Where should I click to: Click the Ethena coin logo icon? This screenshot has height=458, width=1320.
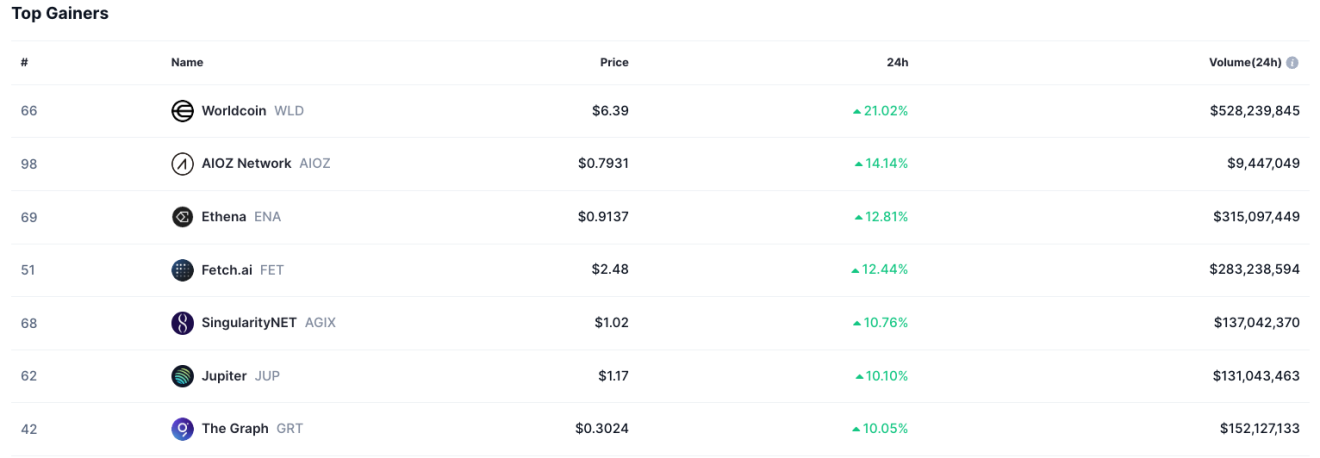pos(182,217)
